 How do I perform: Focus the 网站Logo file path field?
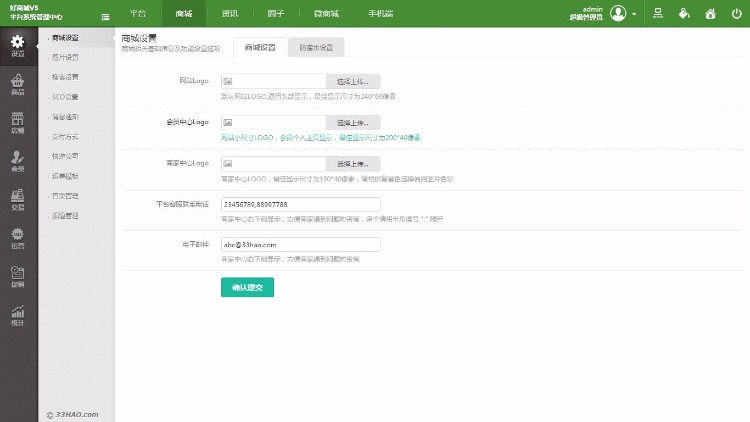(274, 81)
